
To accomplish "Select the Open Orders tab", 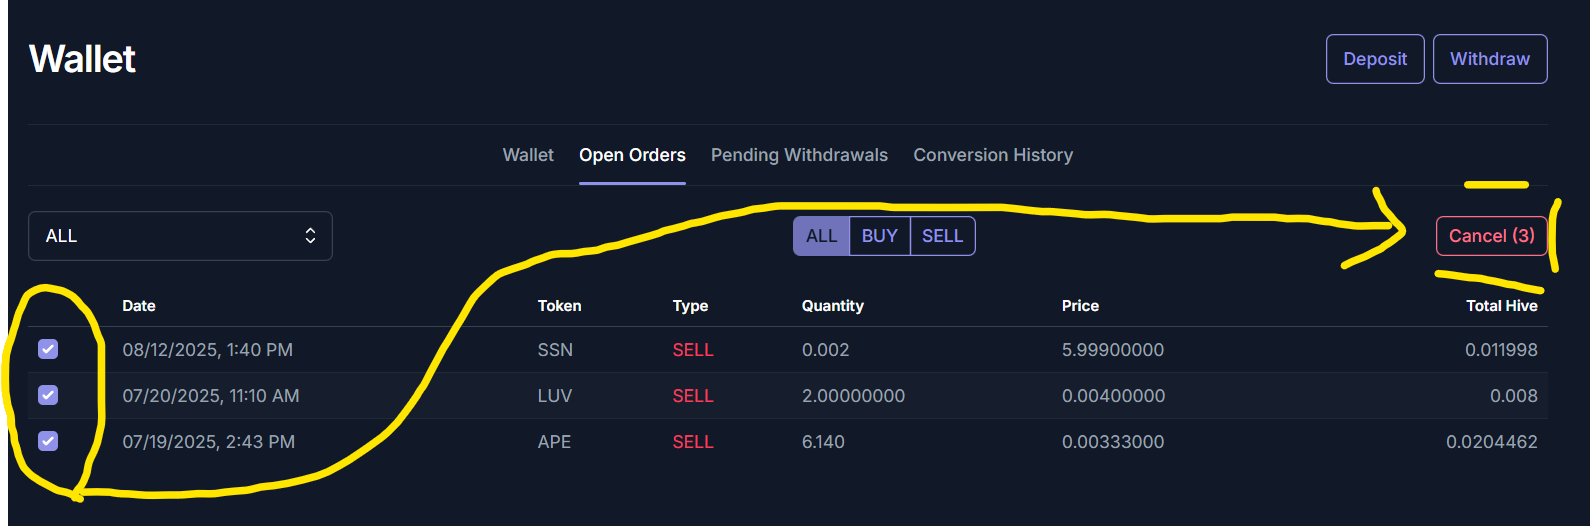I will 632,155.
